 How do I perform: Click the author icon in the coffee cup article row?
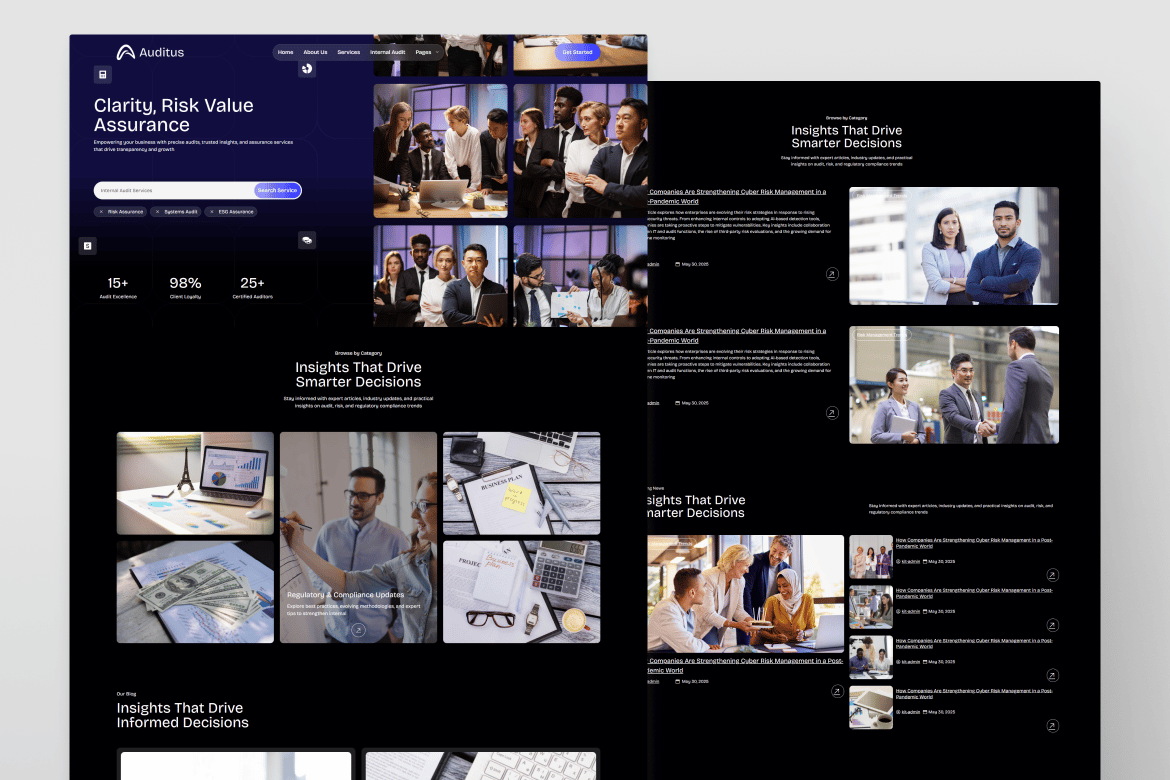[x=898, y=712]
